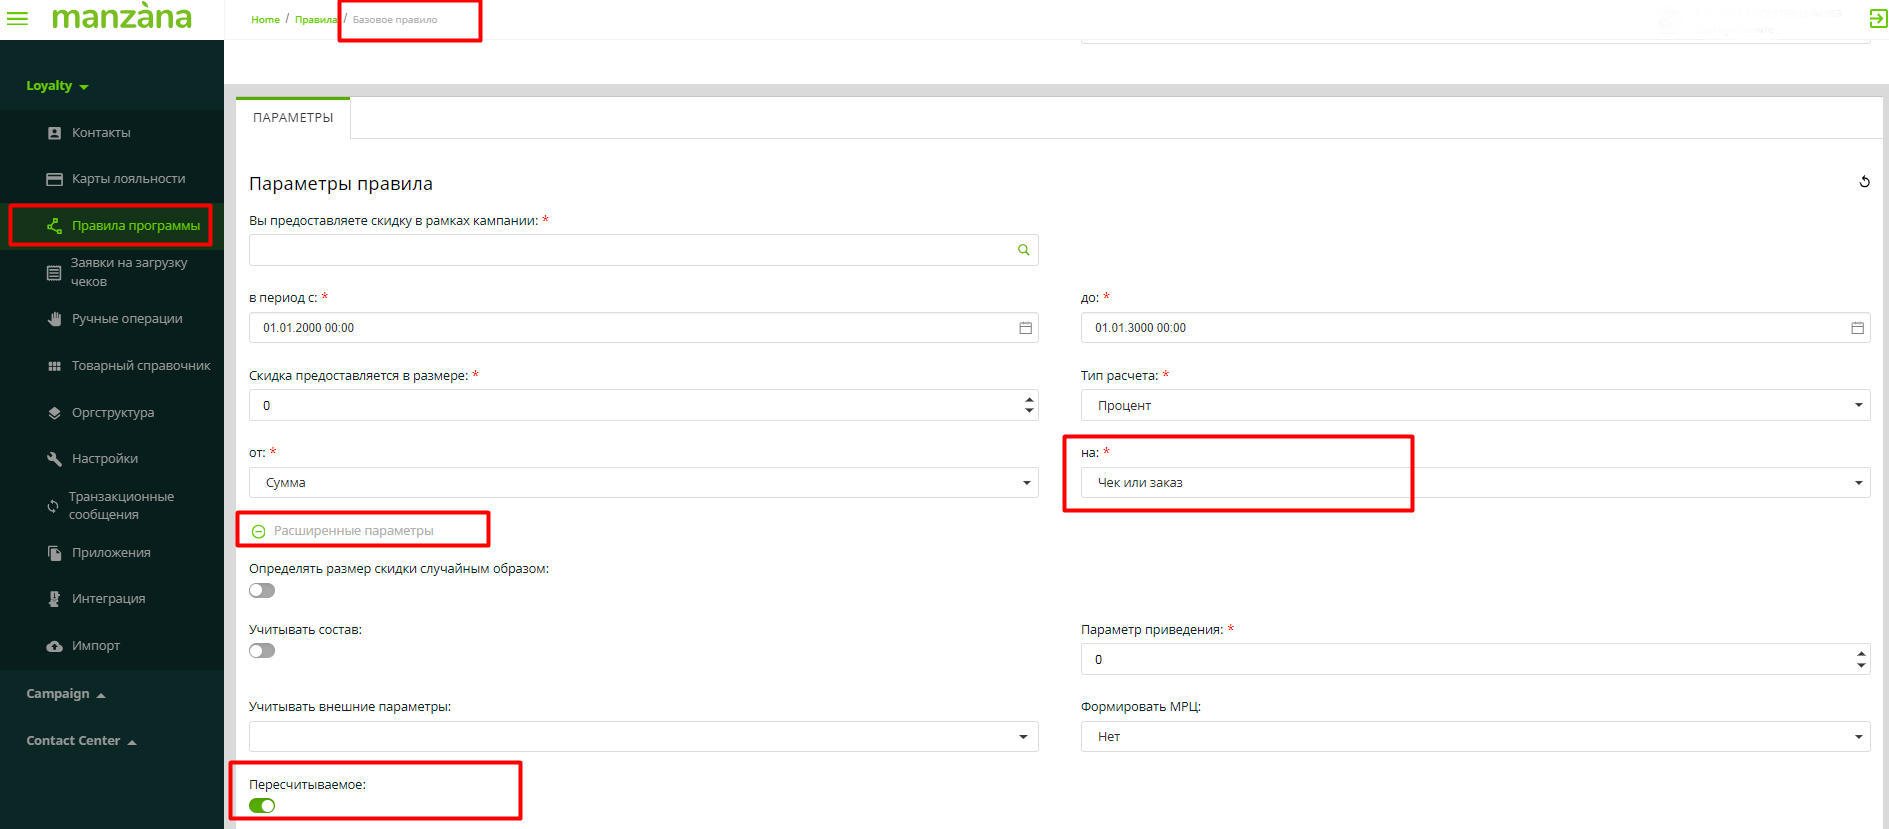The width and height of the screenshot is (1889, 829).
Task: Open the 'Тип расчета' dropdown showing Процент
Action: pyautogui.click(x=1474, y=405)
